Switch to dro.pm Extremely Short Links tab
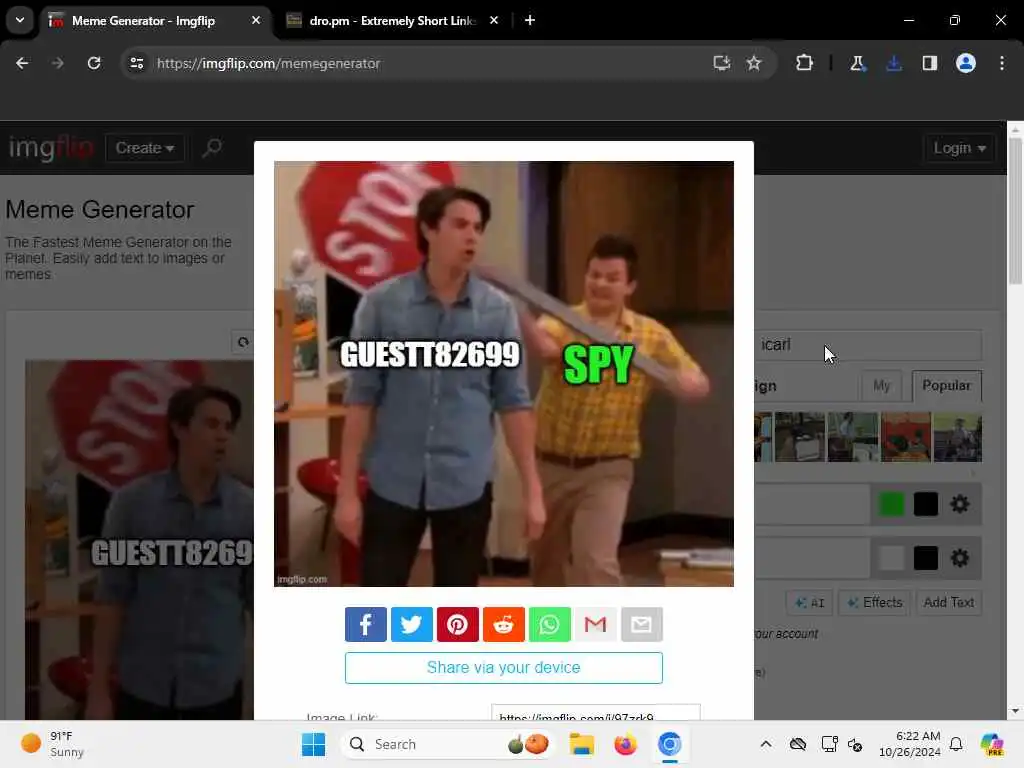1024x768 pixels. pos(392,21)
